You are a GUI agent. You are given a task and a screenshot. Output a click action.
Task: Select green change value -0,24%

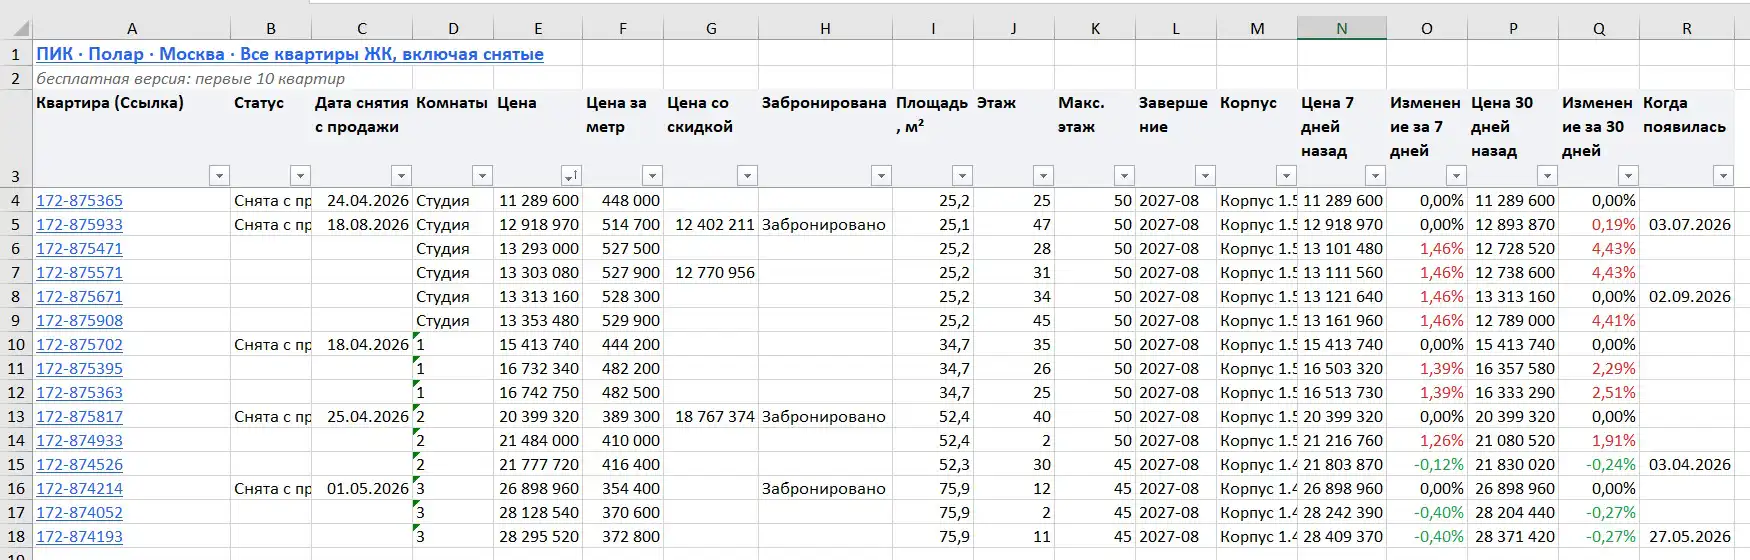[x=1599, y=464]
